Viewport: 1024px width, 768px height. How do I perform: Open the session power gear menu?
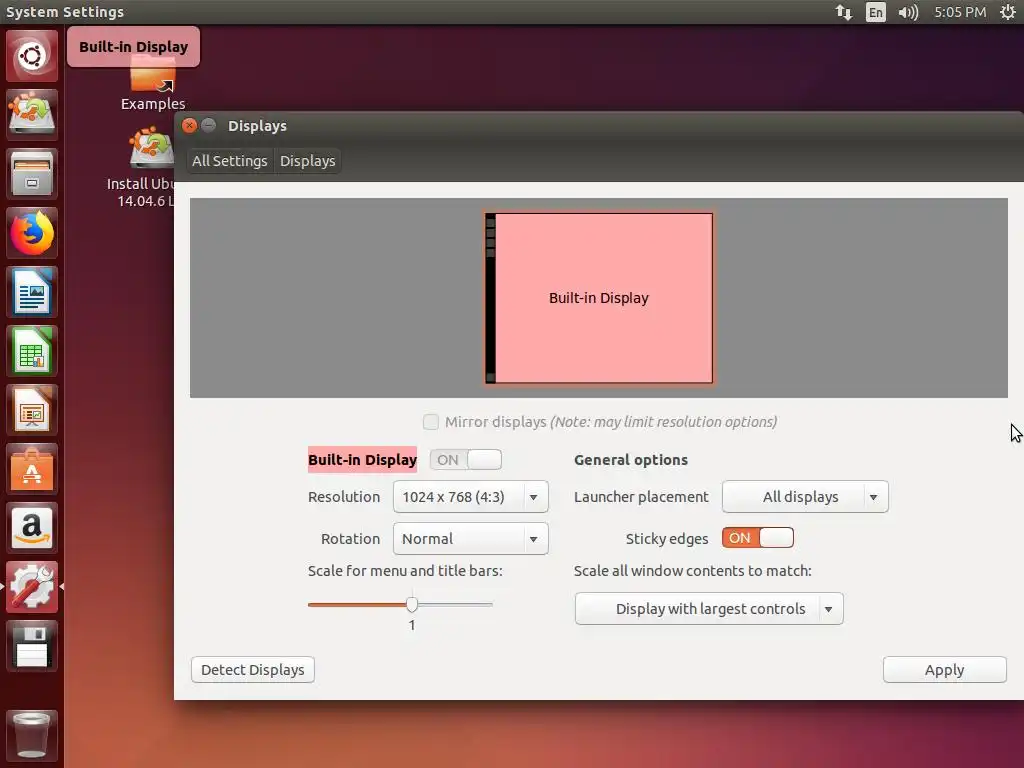tap(1008, 12)
